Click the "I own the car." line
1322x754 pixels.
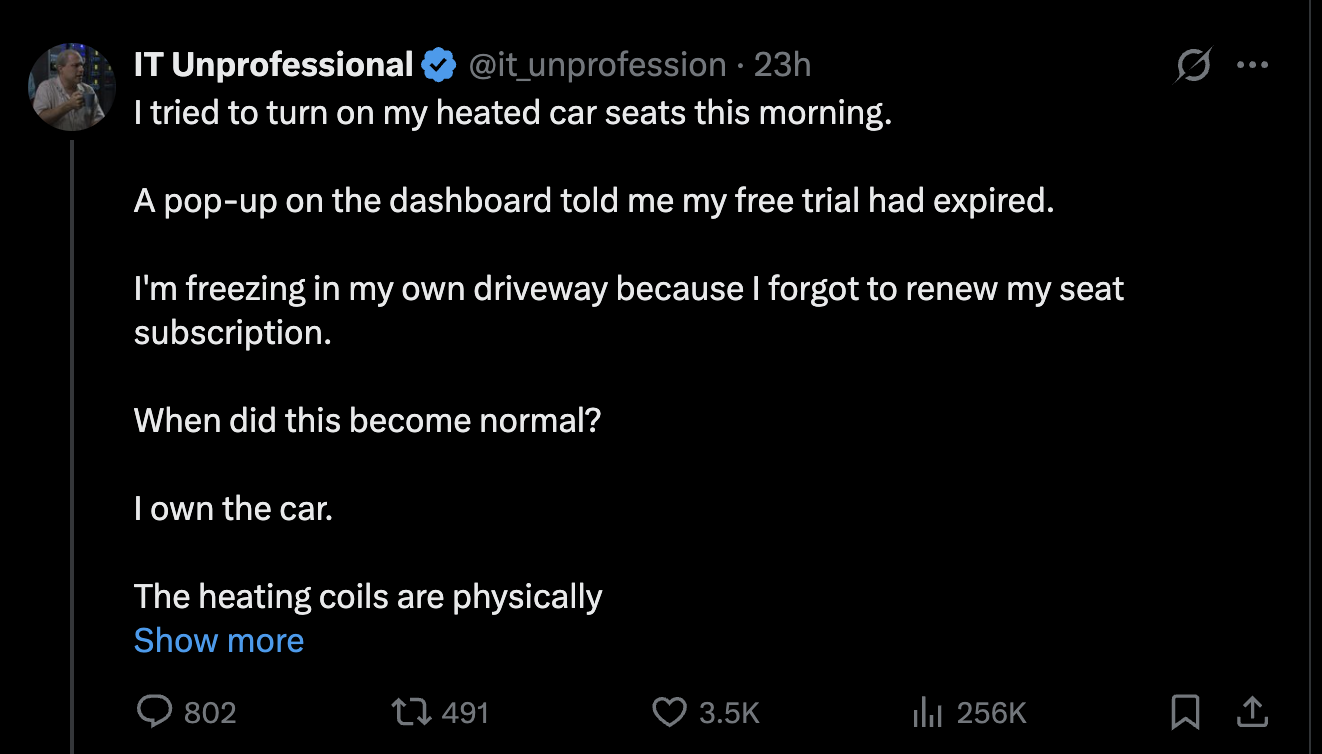pyautogui.click(x=233, y=509)
